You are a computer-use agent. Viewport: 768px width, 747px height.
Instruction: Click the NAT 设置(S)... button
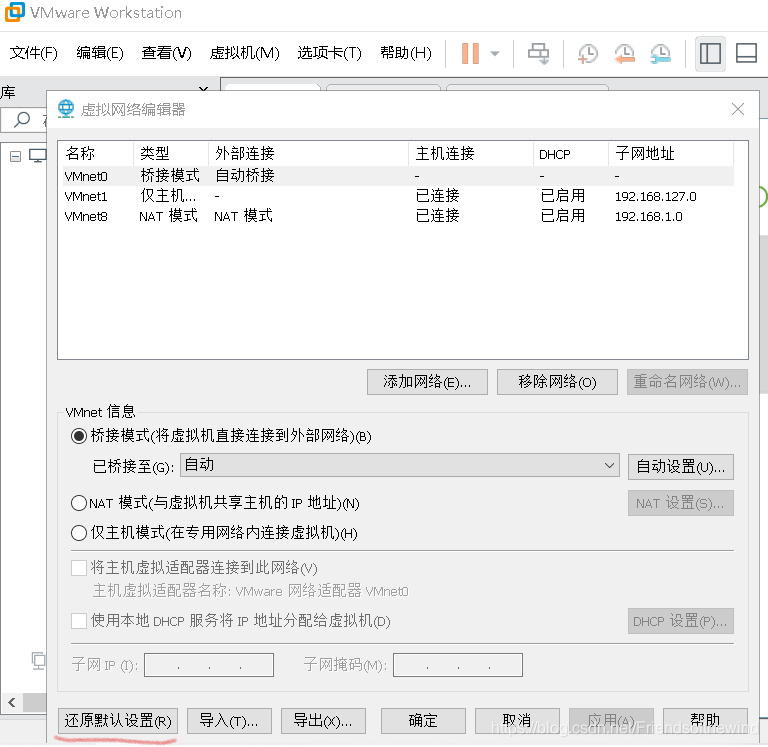[681, 503]
